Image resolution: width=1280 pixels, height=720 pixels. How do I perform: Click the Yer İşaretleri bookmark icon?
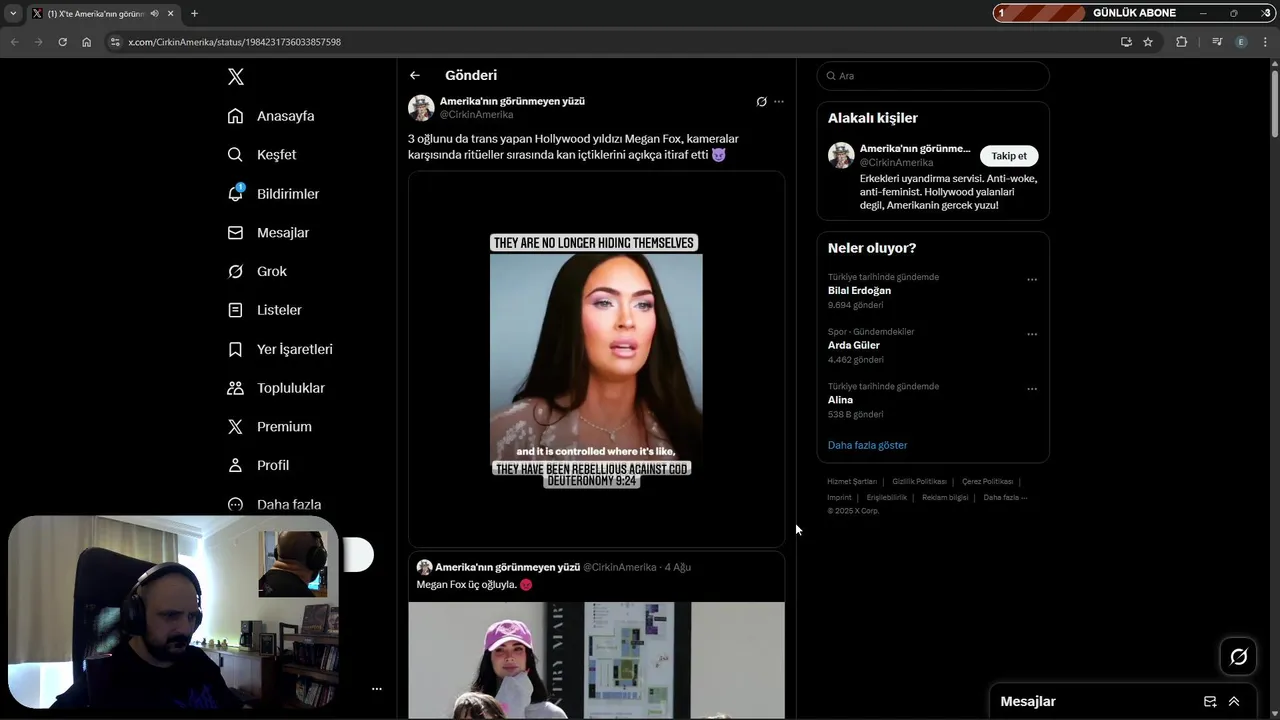click(x=235, y=349)
